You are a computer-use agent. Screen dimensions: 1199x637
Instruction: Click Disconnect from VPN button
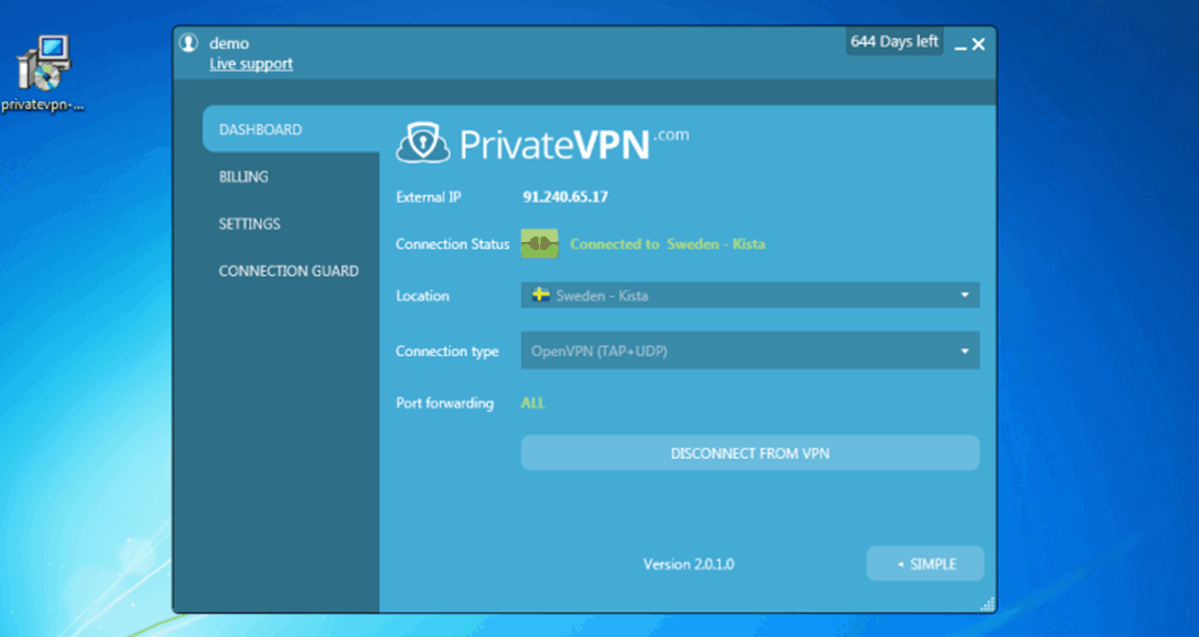tap(750, 453)
